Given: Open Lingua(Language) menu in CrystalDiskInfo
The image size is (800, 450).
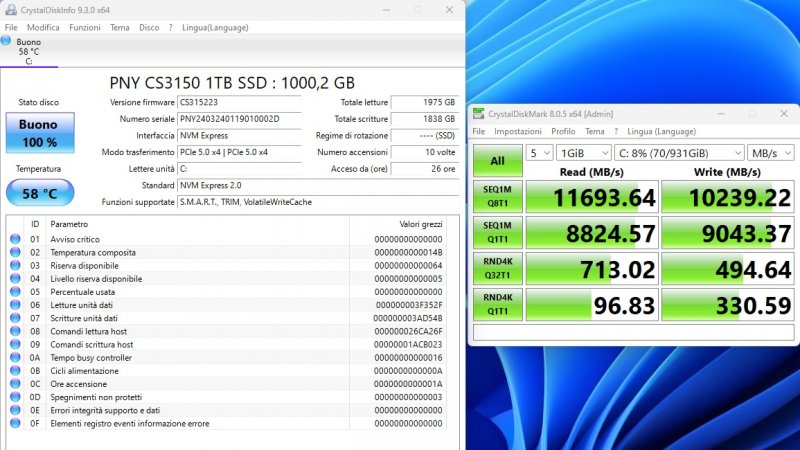Looking at the screenshot, I should [x=215, y=28].
